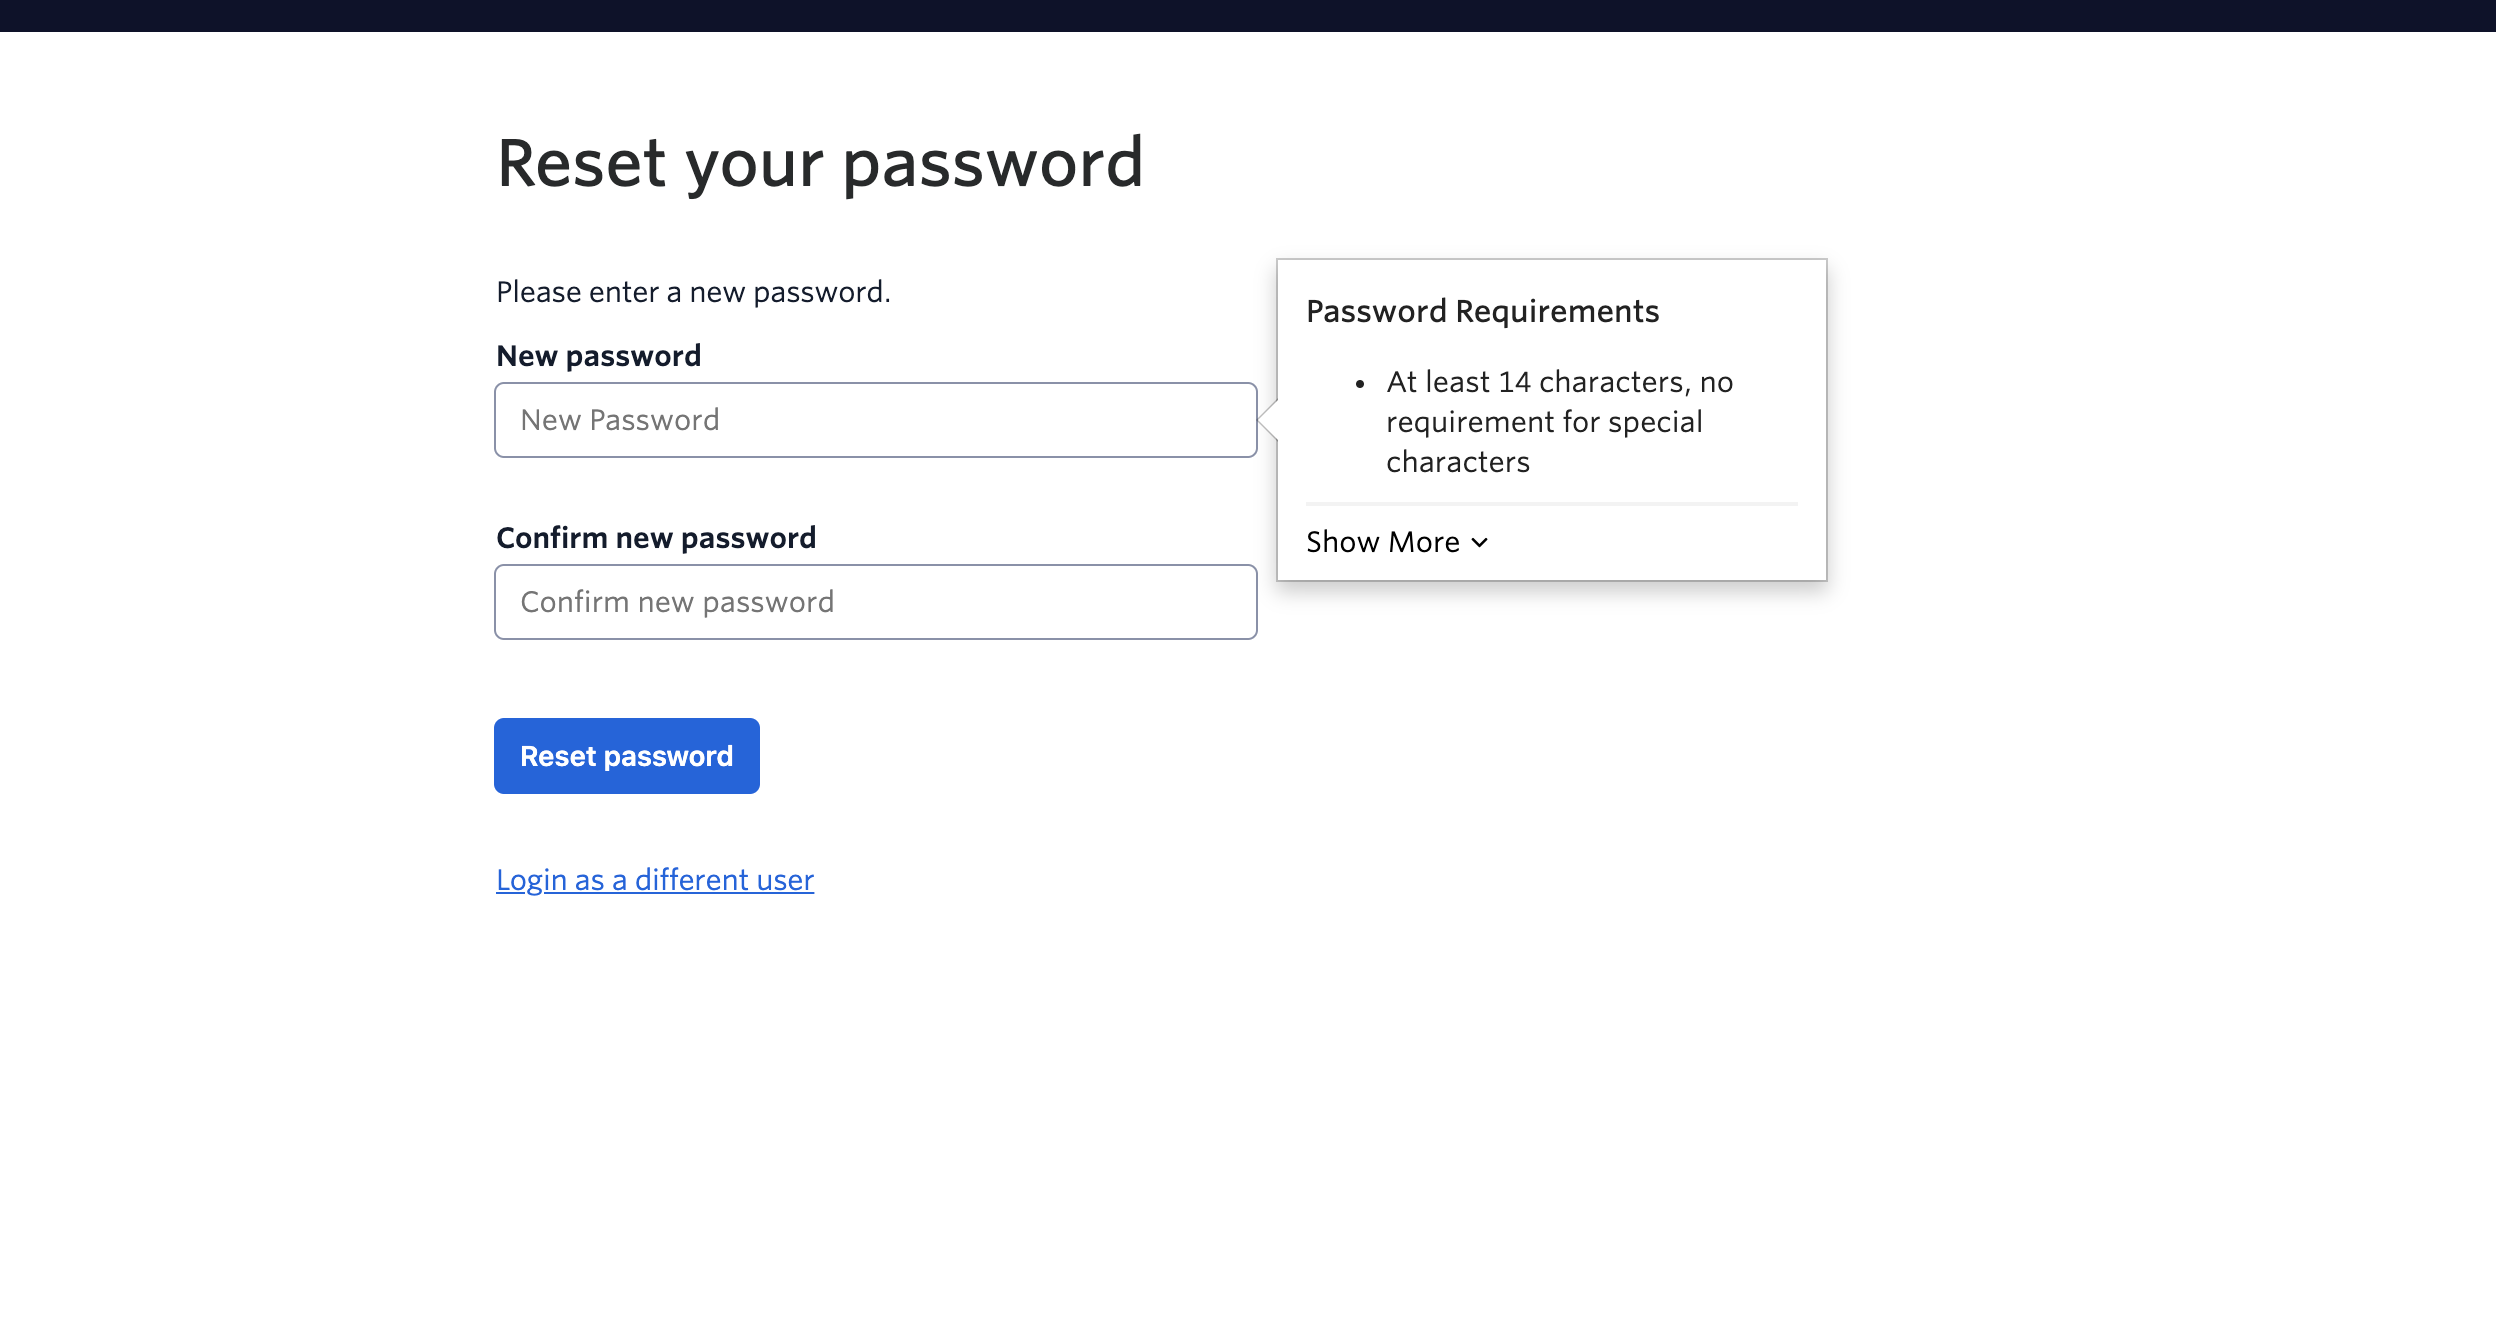Select the New password field label

tap(598, 355)
